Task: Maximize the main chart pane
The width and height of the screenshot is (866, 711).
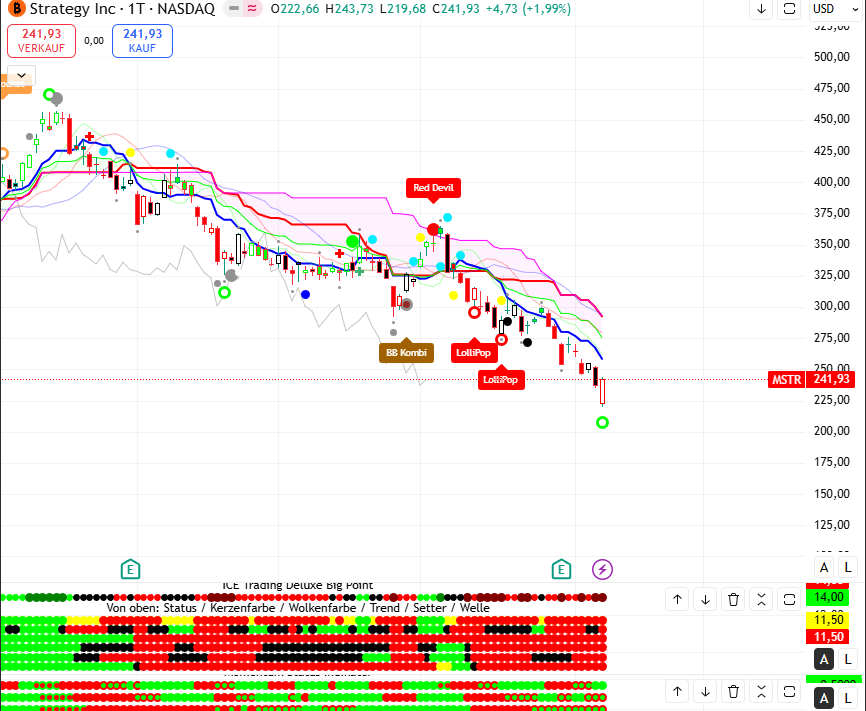Action: point(789,9)
